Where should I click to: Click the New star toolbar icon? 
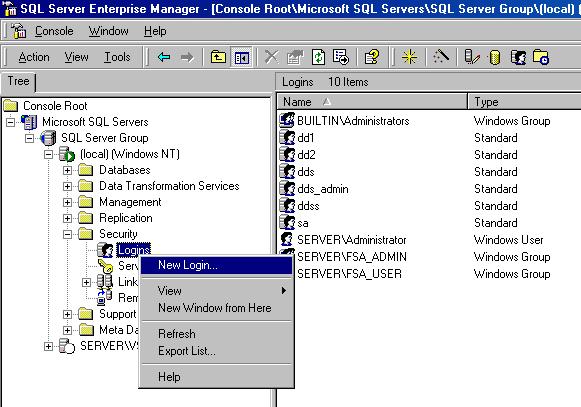409,57
